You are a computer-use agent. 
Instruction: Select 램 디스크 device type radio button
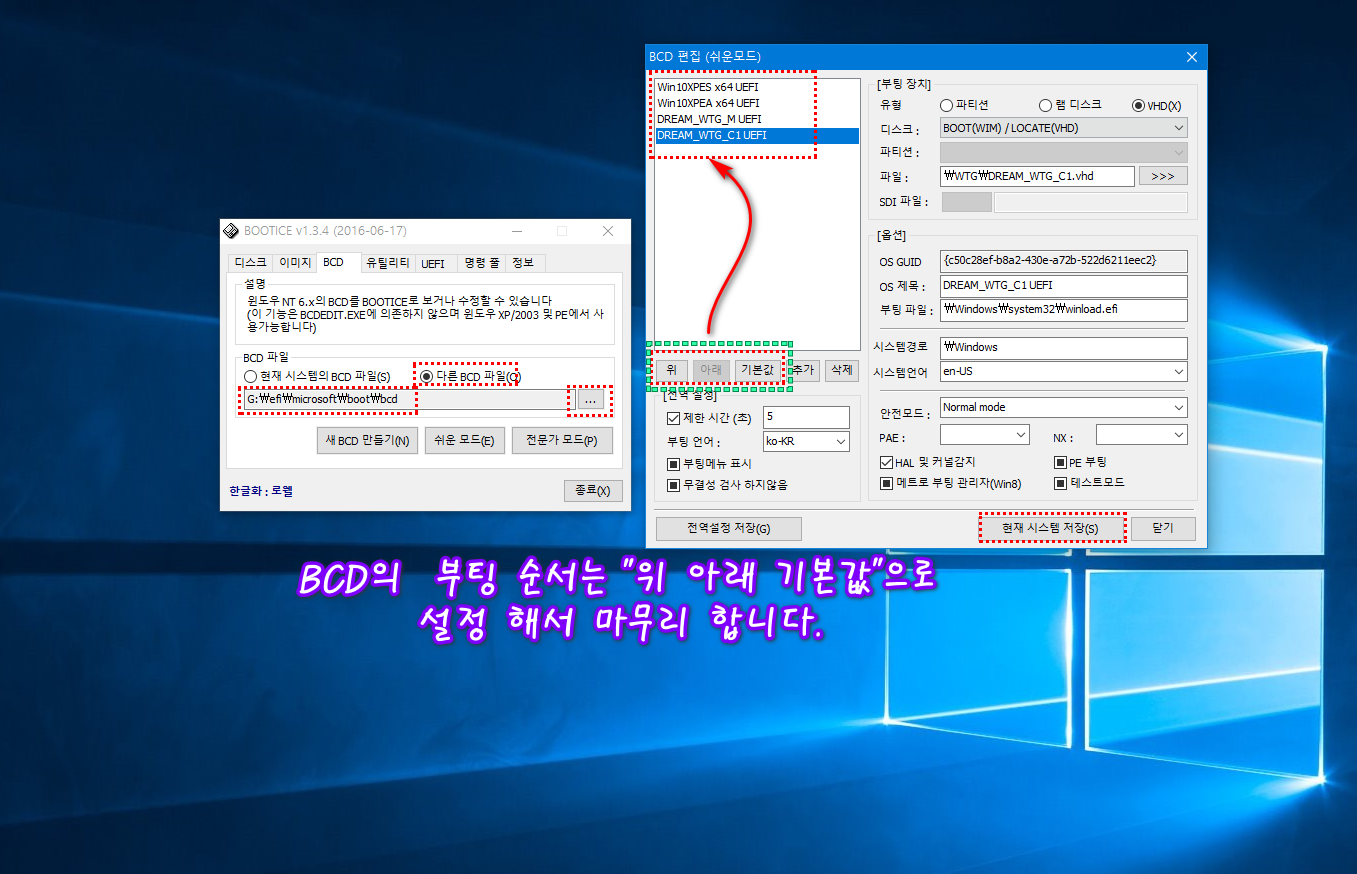pyautogui.click(x=1070, y=105)
